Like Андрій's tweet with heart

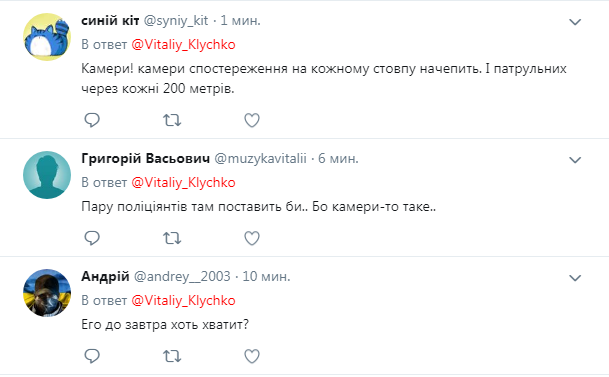[252, 356]
